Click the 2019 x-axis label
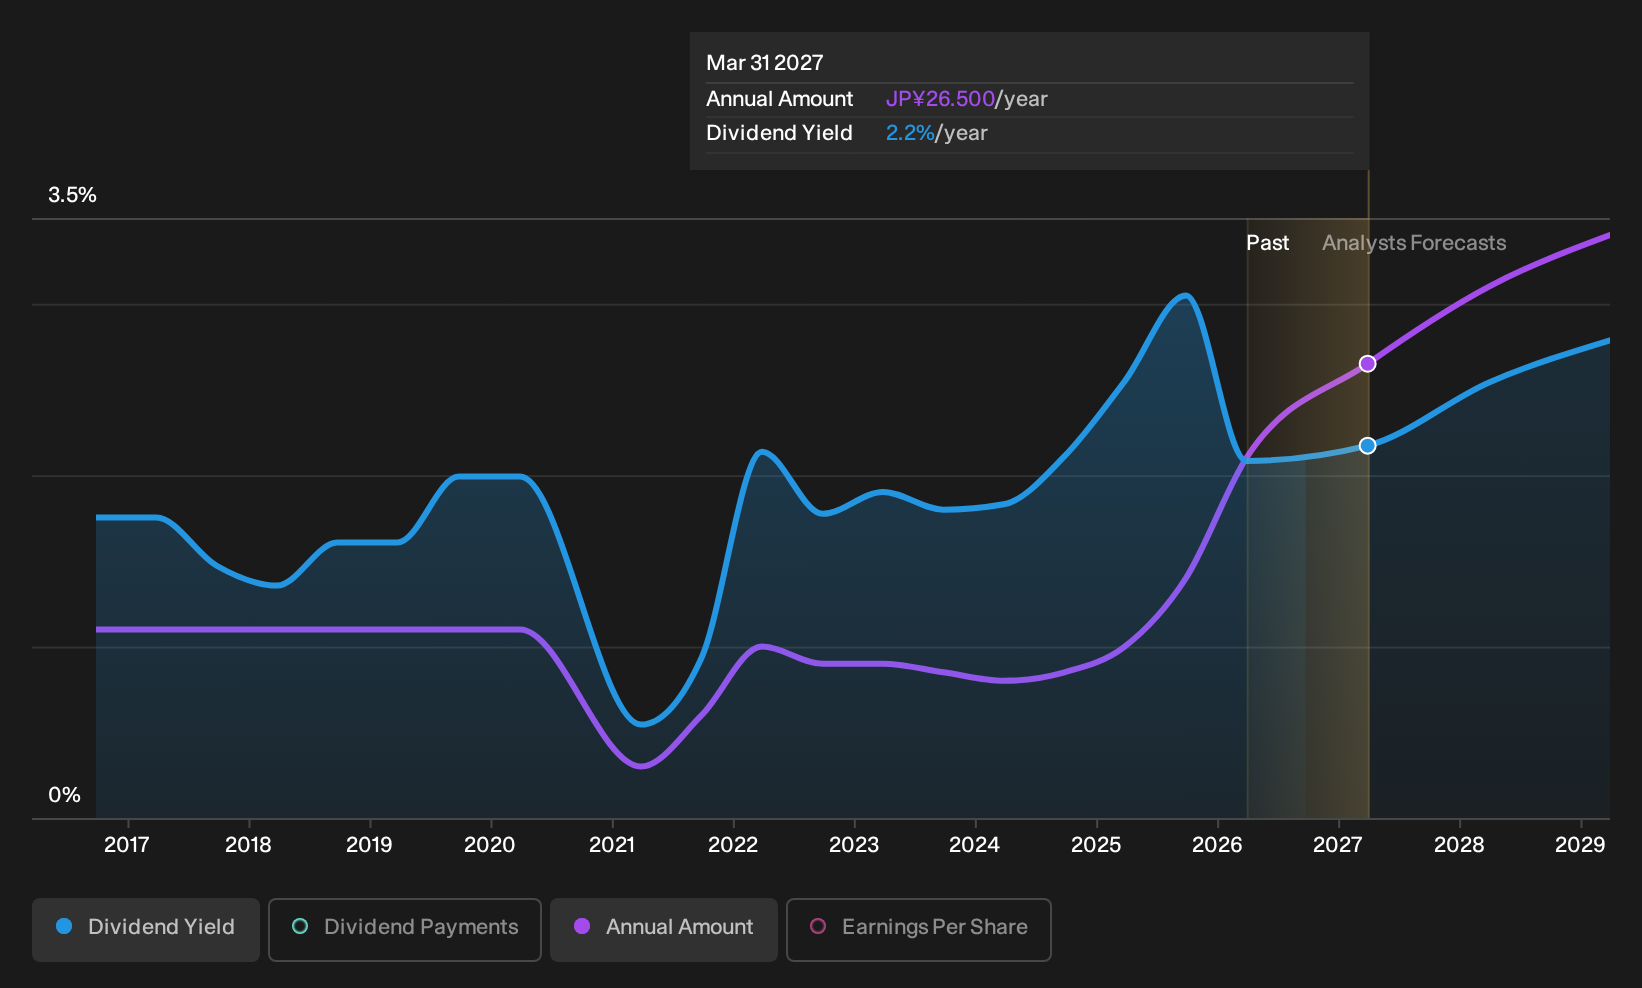1642x988 pixels. click(x=369, y=845)
